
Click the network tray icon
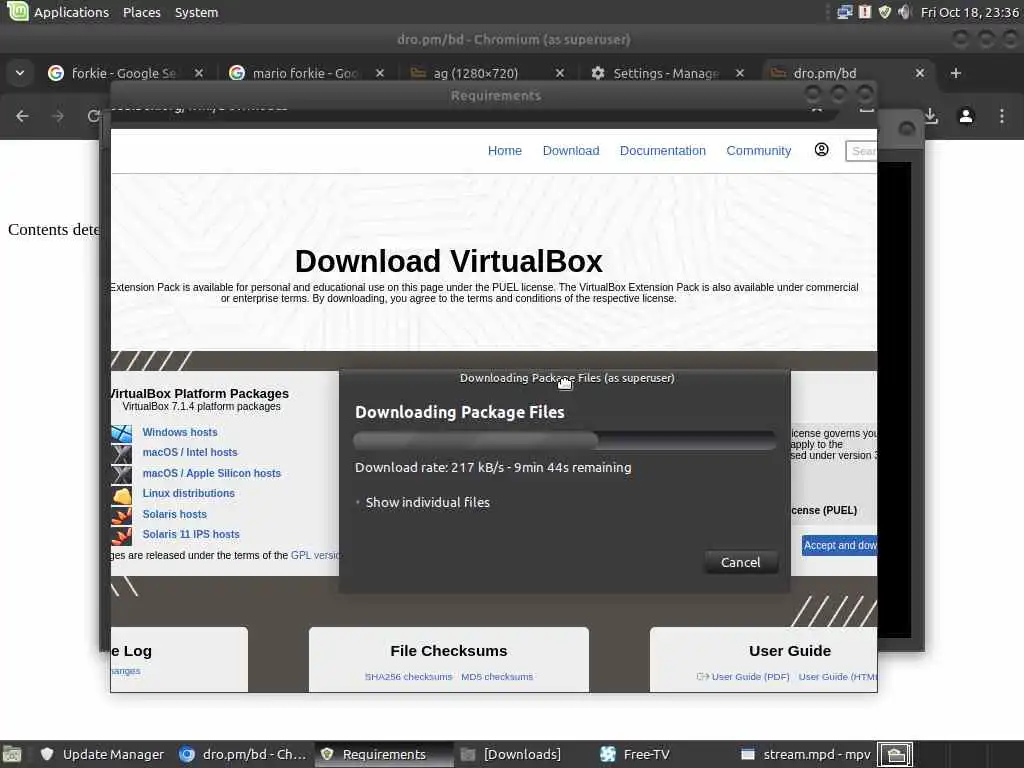pos(844,12)
